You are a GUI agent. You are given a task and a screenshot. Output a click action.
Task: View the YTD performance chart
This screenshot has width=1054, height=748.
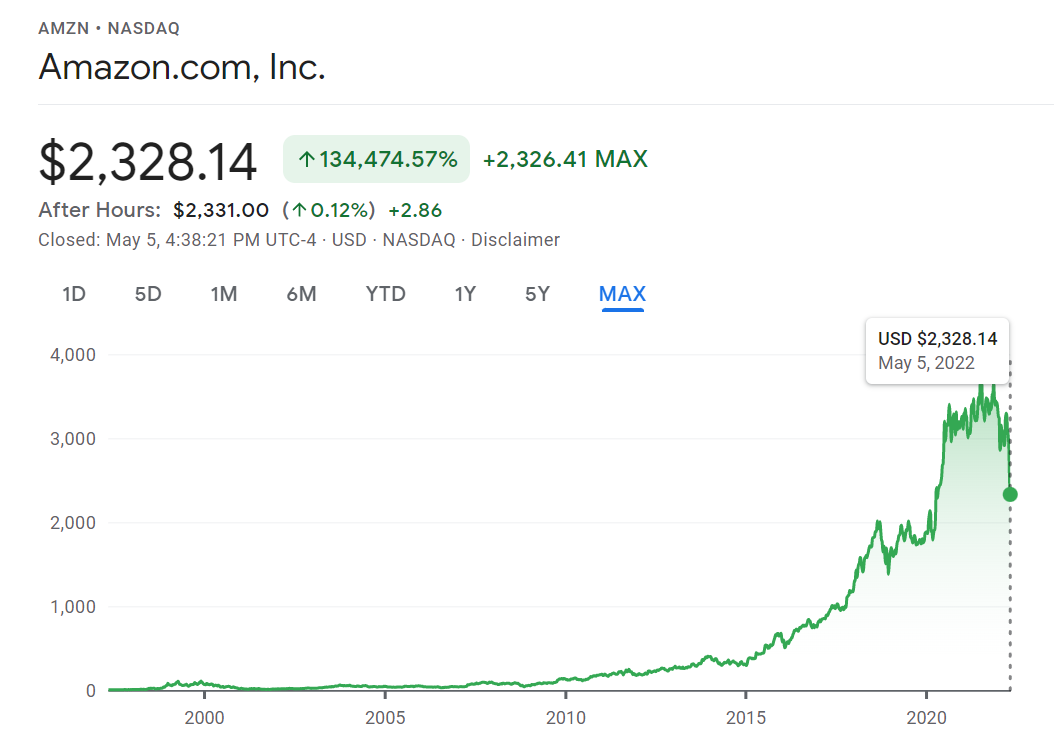385,294
